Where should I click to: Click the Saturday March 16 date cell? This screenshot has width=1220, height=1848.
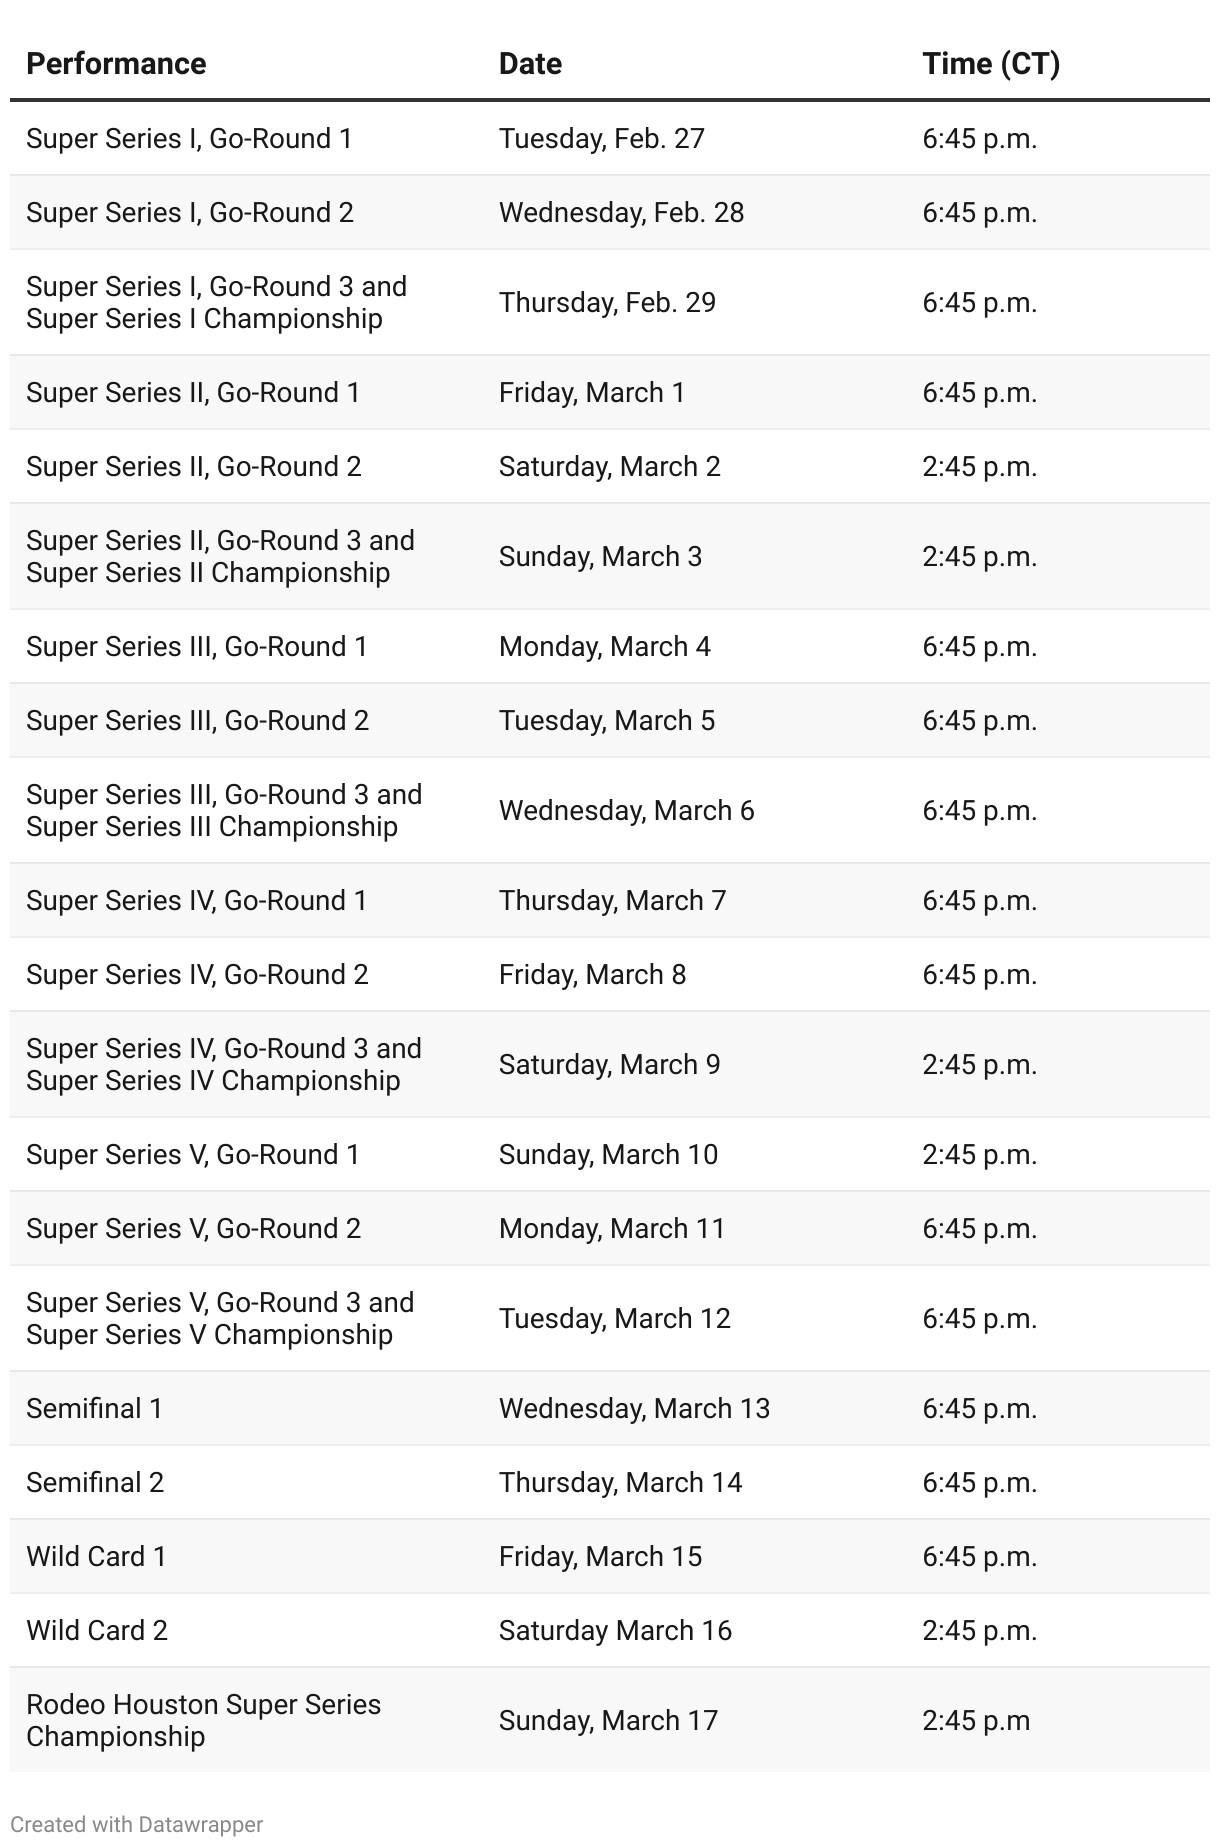point(615,1630)
